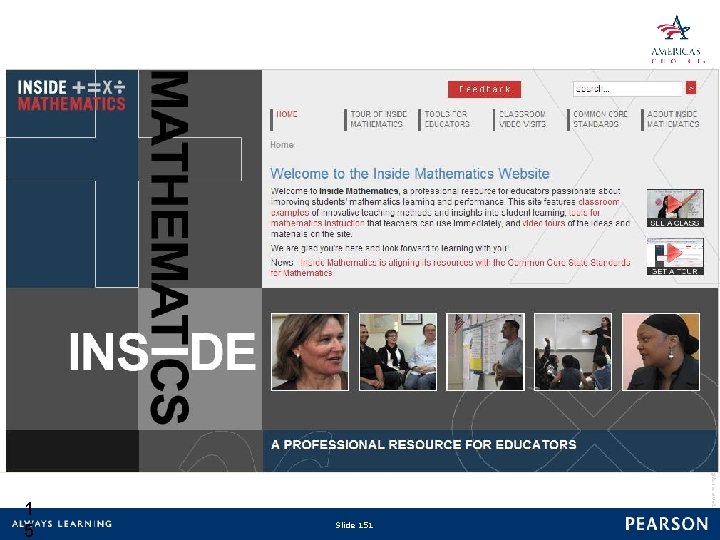The image size is (720, 540).
Task: Open the video tours link
Action: click(x=544, y=223)
